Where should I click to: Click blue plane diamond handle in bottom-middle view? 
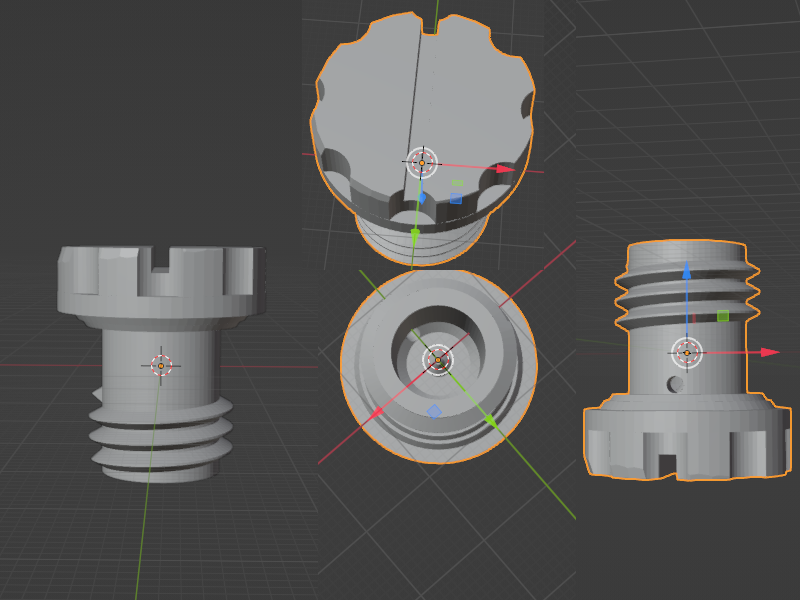tap(434, 411)
